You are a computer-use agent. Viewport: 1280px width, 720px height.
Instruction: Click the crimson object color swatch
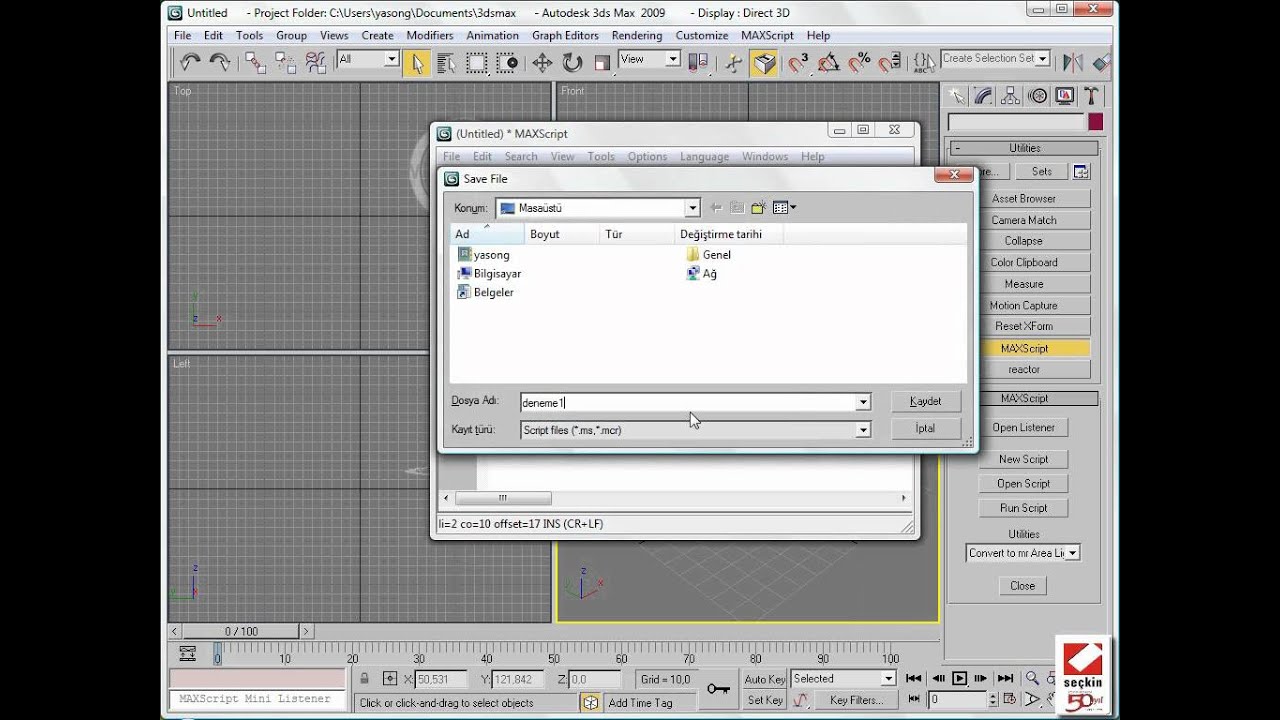click(x=1095, y=122)
